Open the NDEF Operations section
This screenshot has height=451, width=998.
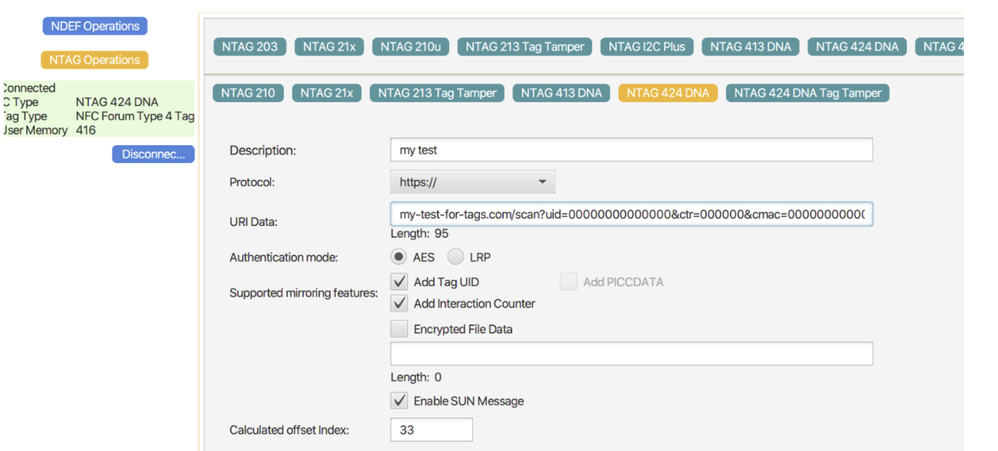(95, 26)
